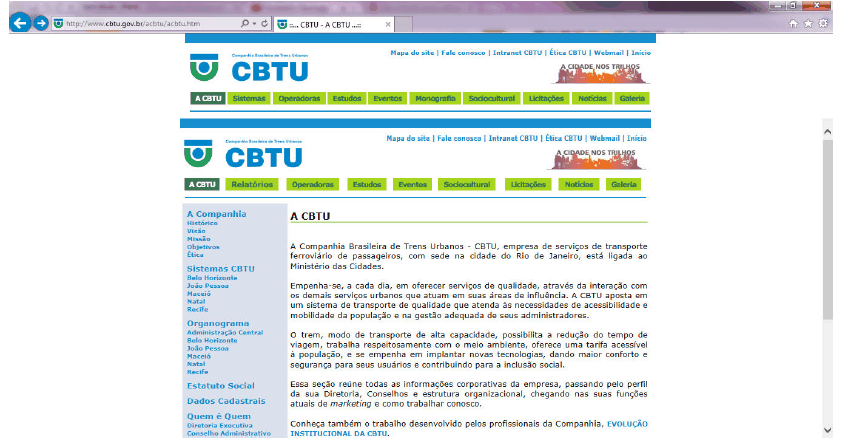Open Mapa do site in lower header
Screen dimensions: 851x444
pyautogui.click(x=408, y=138)
